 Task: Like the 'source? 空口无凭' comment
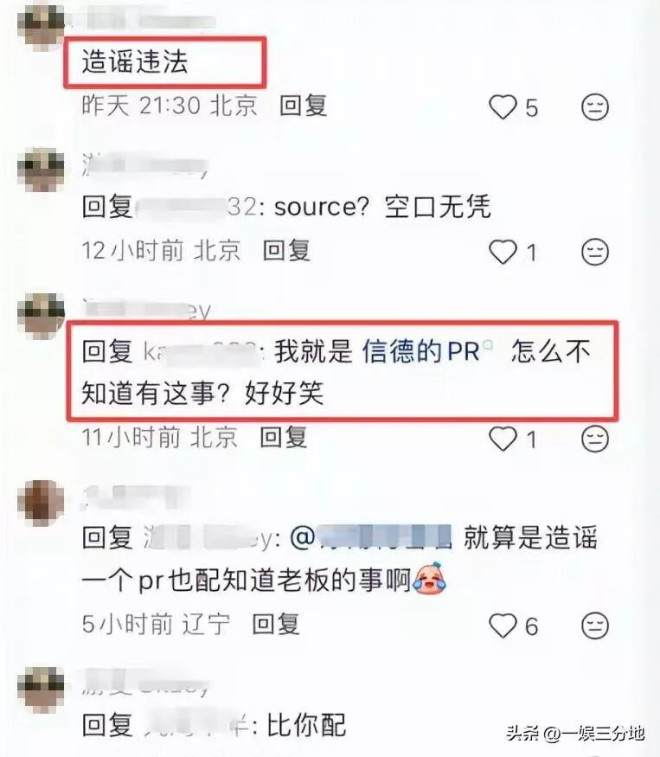coord(503,252)
